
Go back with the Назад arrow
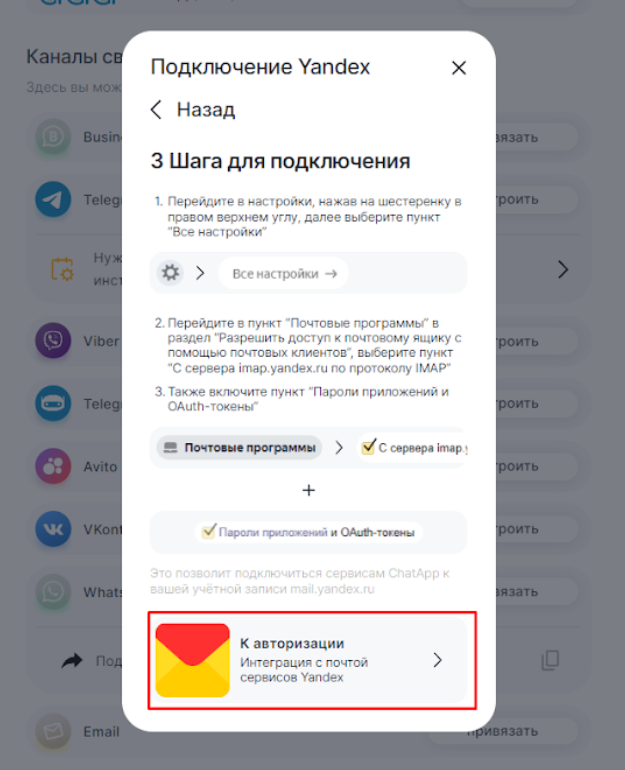click(x=156, y=110)
